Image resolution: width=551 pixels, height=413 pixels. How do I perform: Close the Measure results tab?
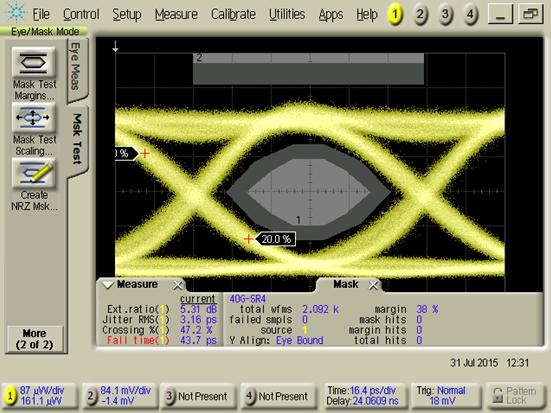[x=178, y=285]
